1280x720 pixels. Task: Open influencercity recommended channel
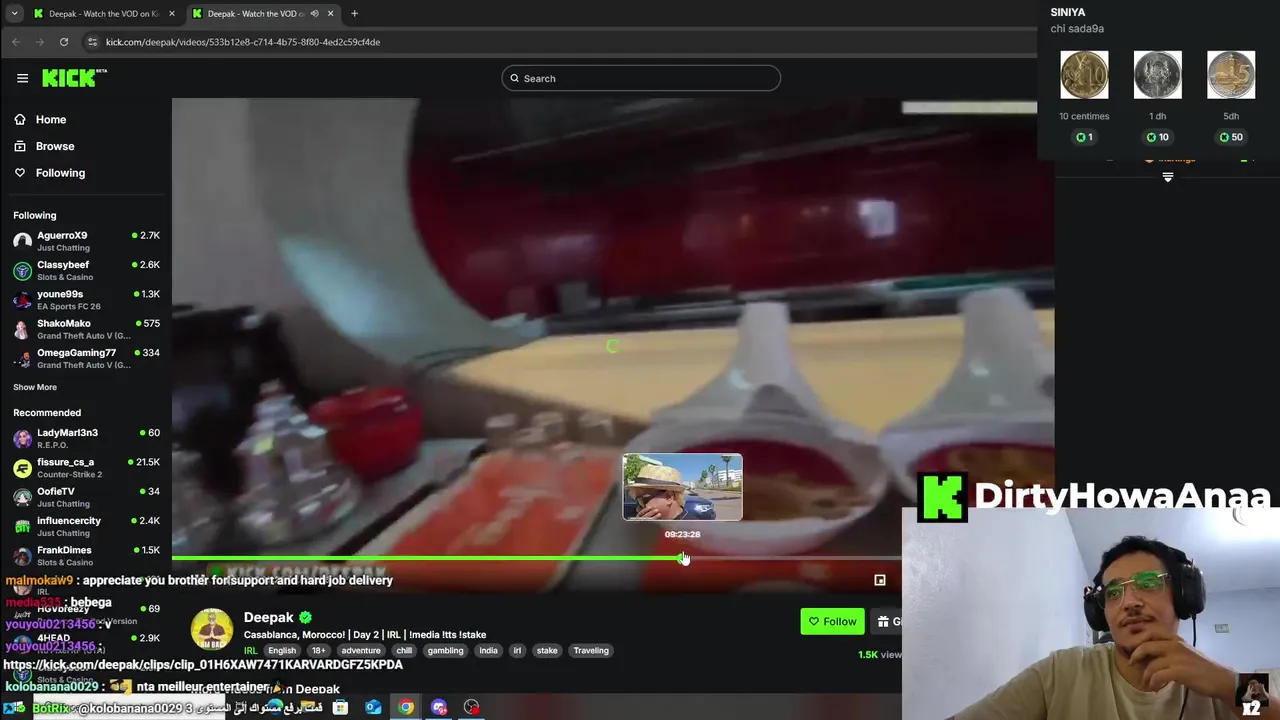(86, 526)
